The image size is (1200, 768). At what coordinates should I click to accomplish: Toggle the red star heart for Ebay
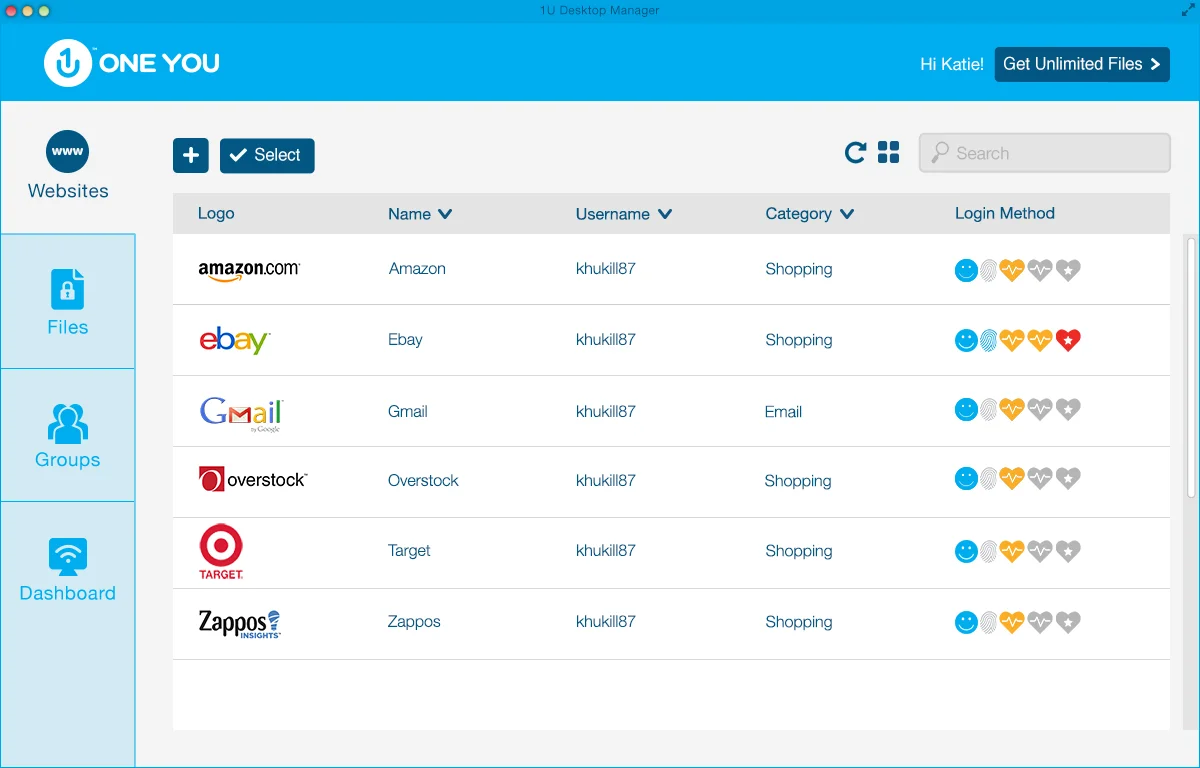click(1068, 341)
